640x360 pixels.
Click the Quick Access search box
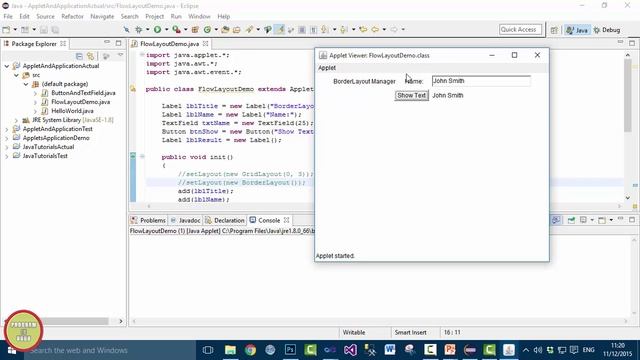coord(520,29)
